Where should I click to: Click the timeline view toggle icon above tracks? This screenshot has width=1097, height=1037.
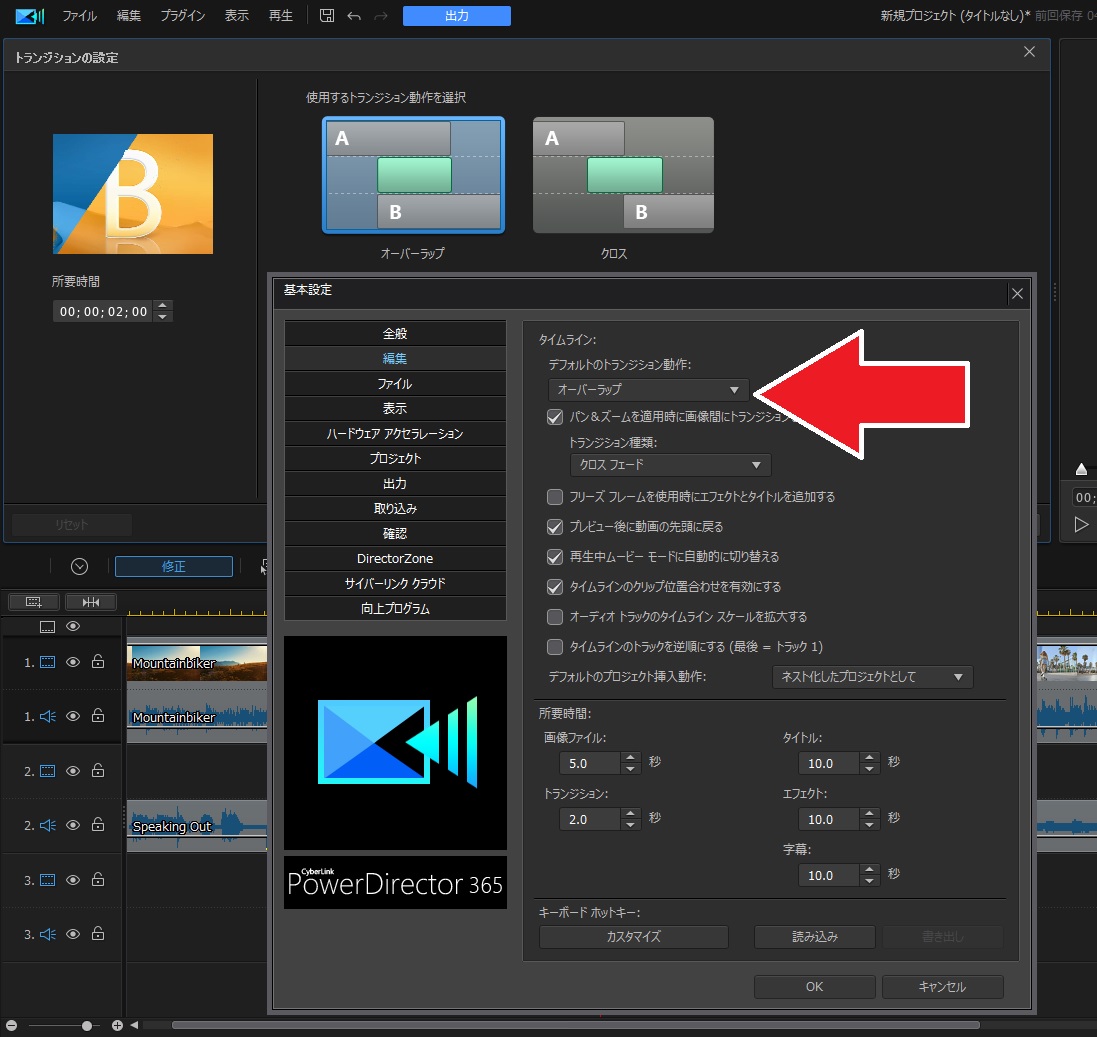pos(34,602)
